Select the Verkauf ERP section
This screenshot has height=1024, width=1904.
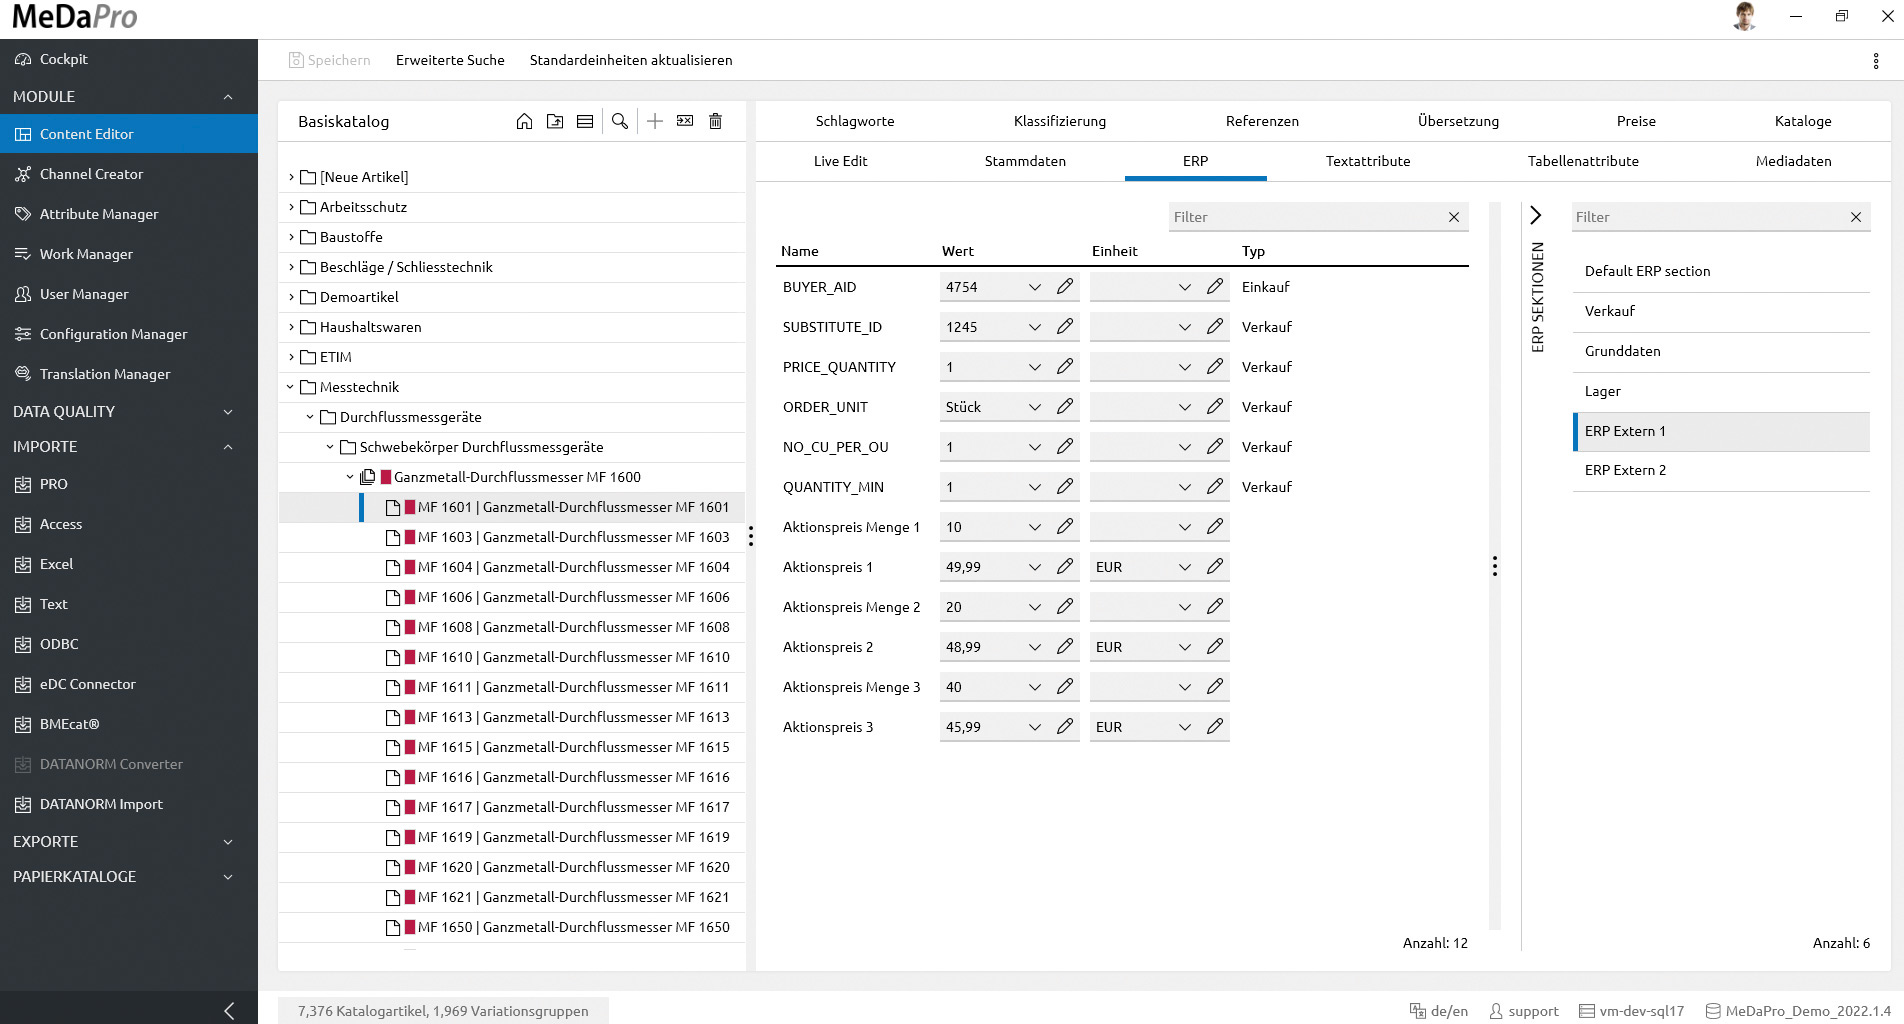1721,311
